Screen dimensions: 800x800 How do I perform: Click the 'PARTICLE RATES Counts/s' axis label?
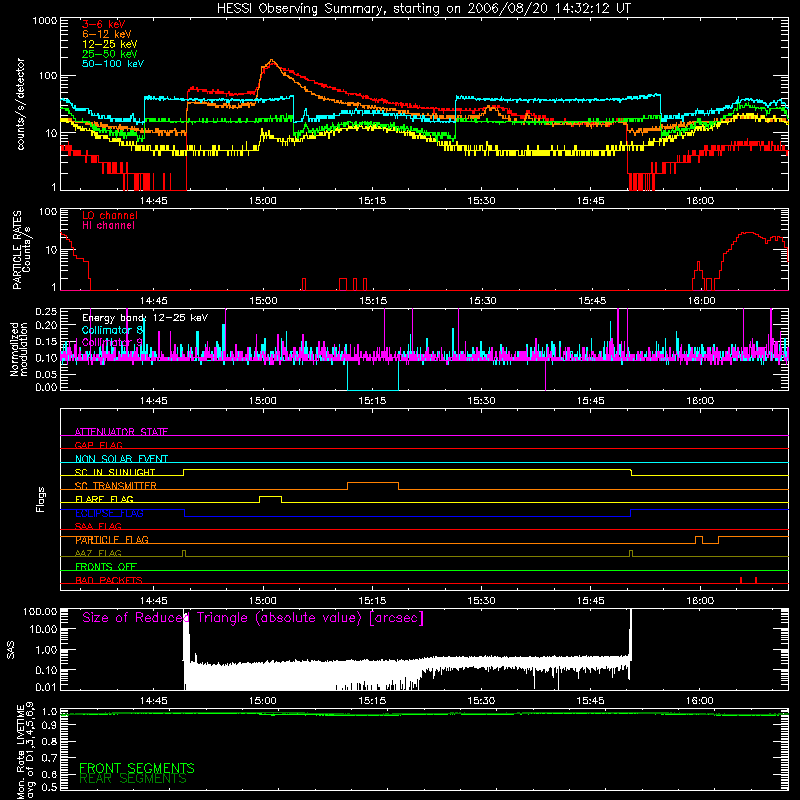click(x=21, y=250)
